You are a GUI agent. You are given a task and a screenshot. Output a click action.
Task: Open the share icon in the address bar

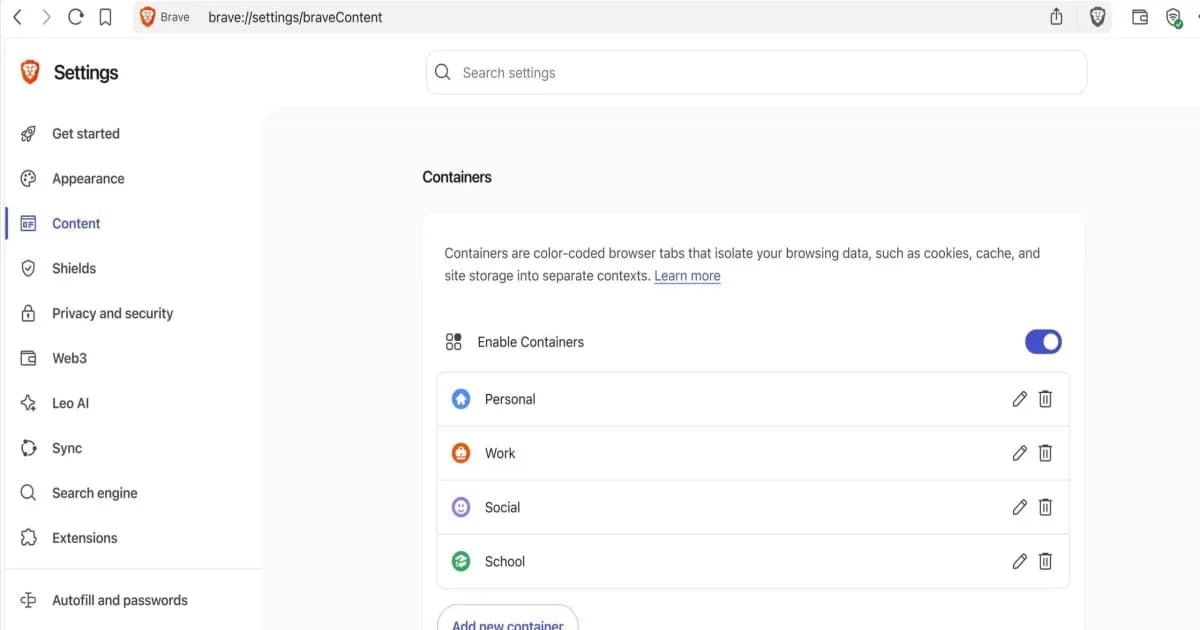coord(1056,17)
